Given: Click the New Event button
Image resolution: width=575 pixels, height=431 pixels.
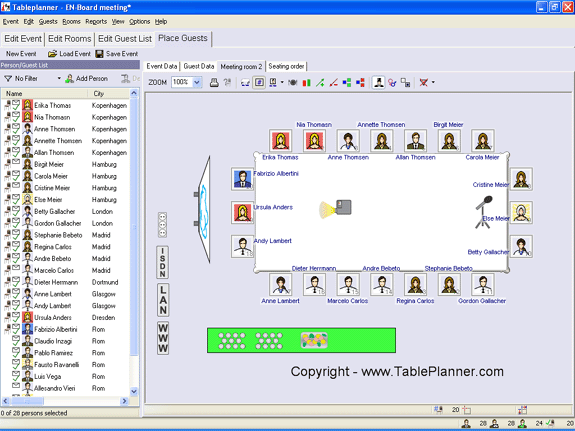Looking at the screenshot, I should pyautogui.click(x=21, y=54).
